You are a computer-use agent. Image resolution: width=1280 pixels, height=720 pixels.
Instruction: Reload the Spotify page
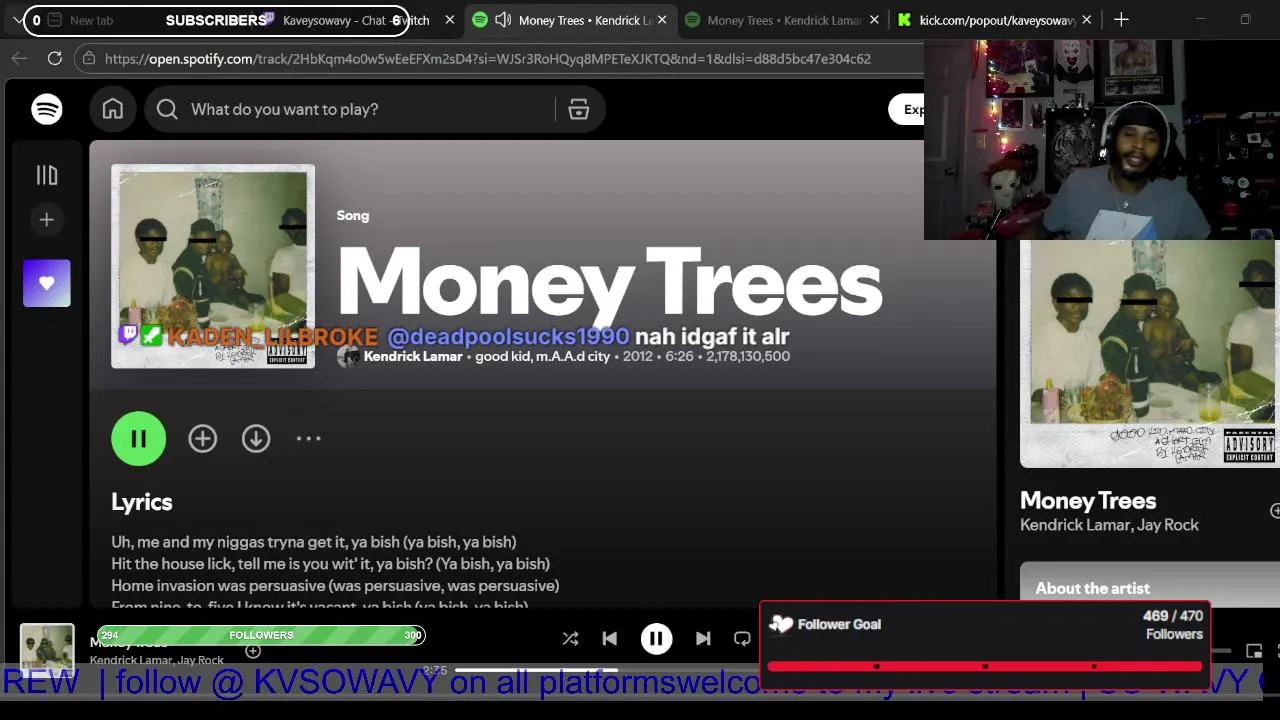[55, 59]
